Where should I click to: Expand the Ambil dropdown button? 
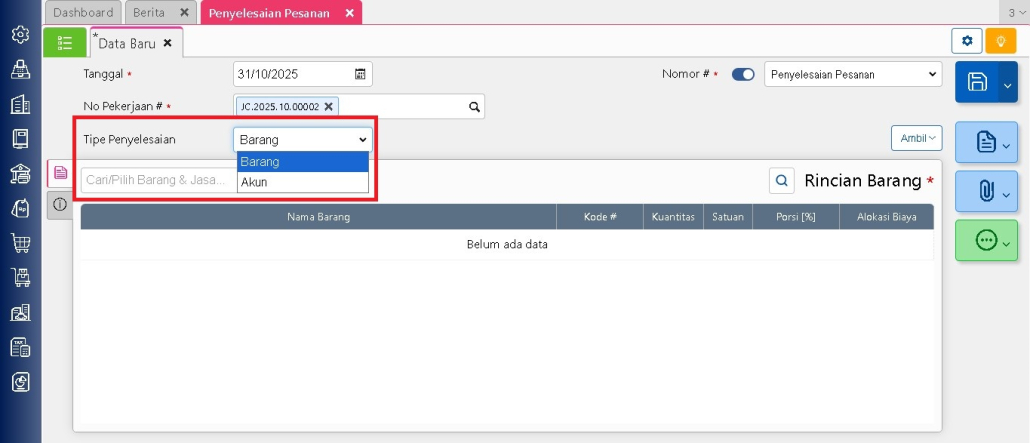coord(917,138)
